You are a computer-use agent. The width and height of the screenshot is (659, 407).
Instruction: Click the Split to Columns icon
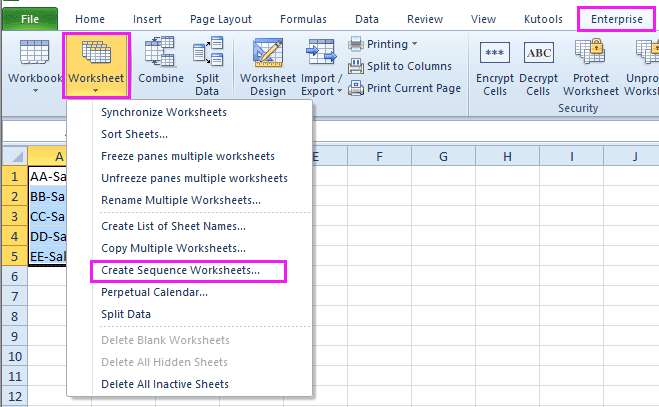(x=356, y=66)
